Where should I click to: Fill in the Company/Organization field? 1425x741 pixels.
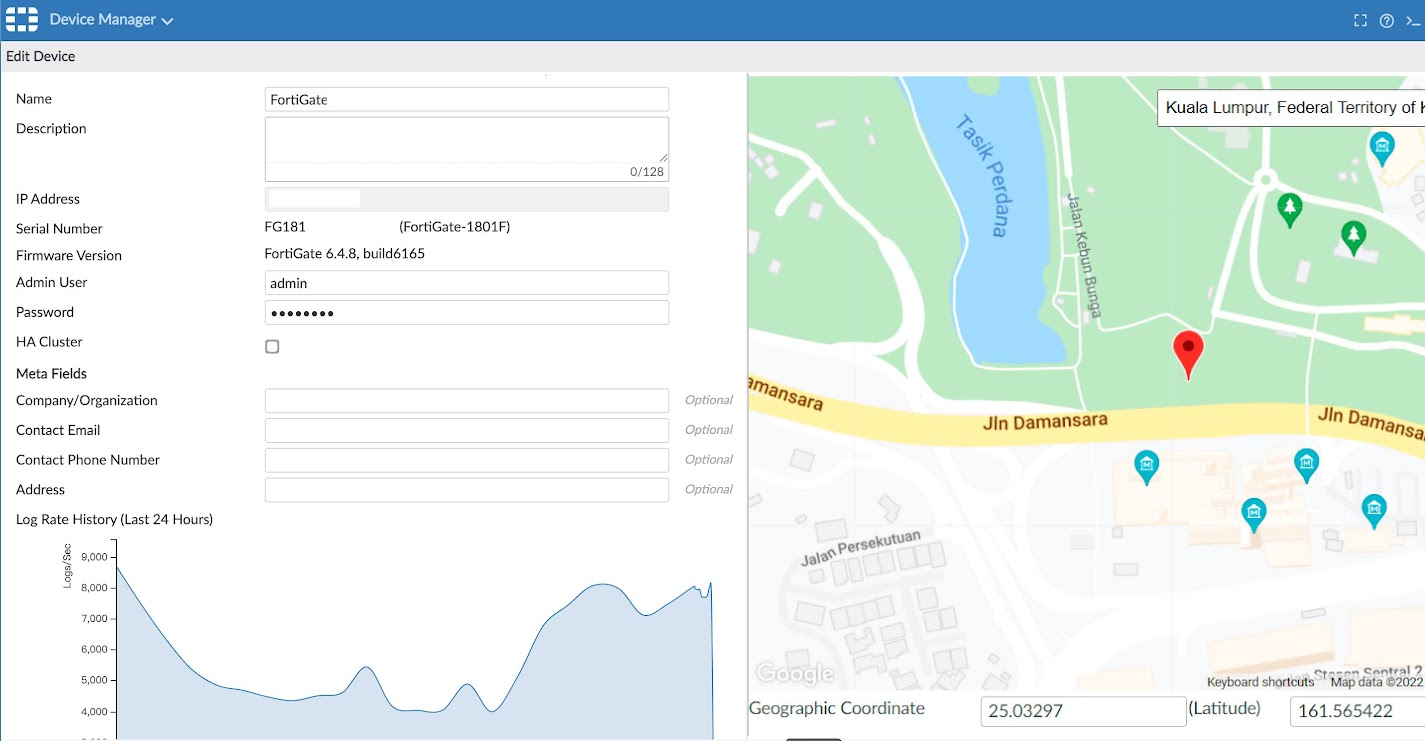pyautogui.click(x=467, y=401)
